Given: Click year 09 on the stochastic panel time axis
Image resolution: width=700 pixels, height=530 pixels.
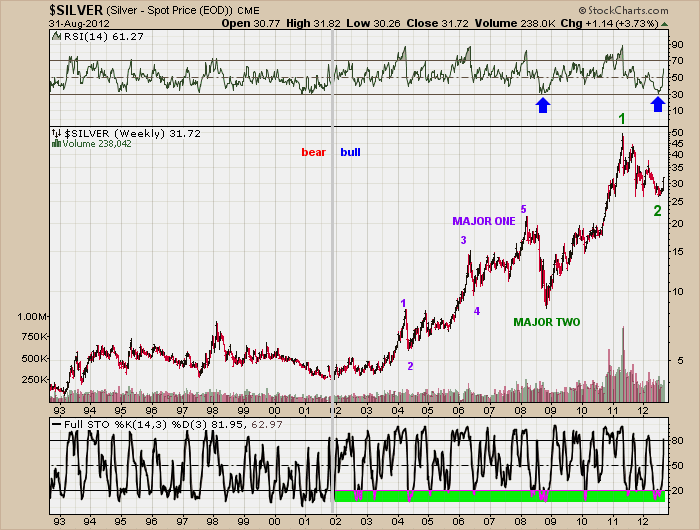Looking at the screenshot, I should (550, 522).
